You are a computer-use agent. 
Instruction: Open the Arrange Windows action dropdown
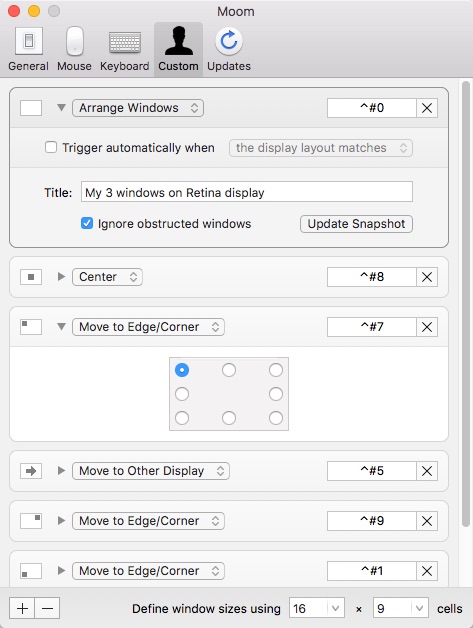click(138, 108)
